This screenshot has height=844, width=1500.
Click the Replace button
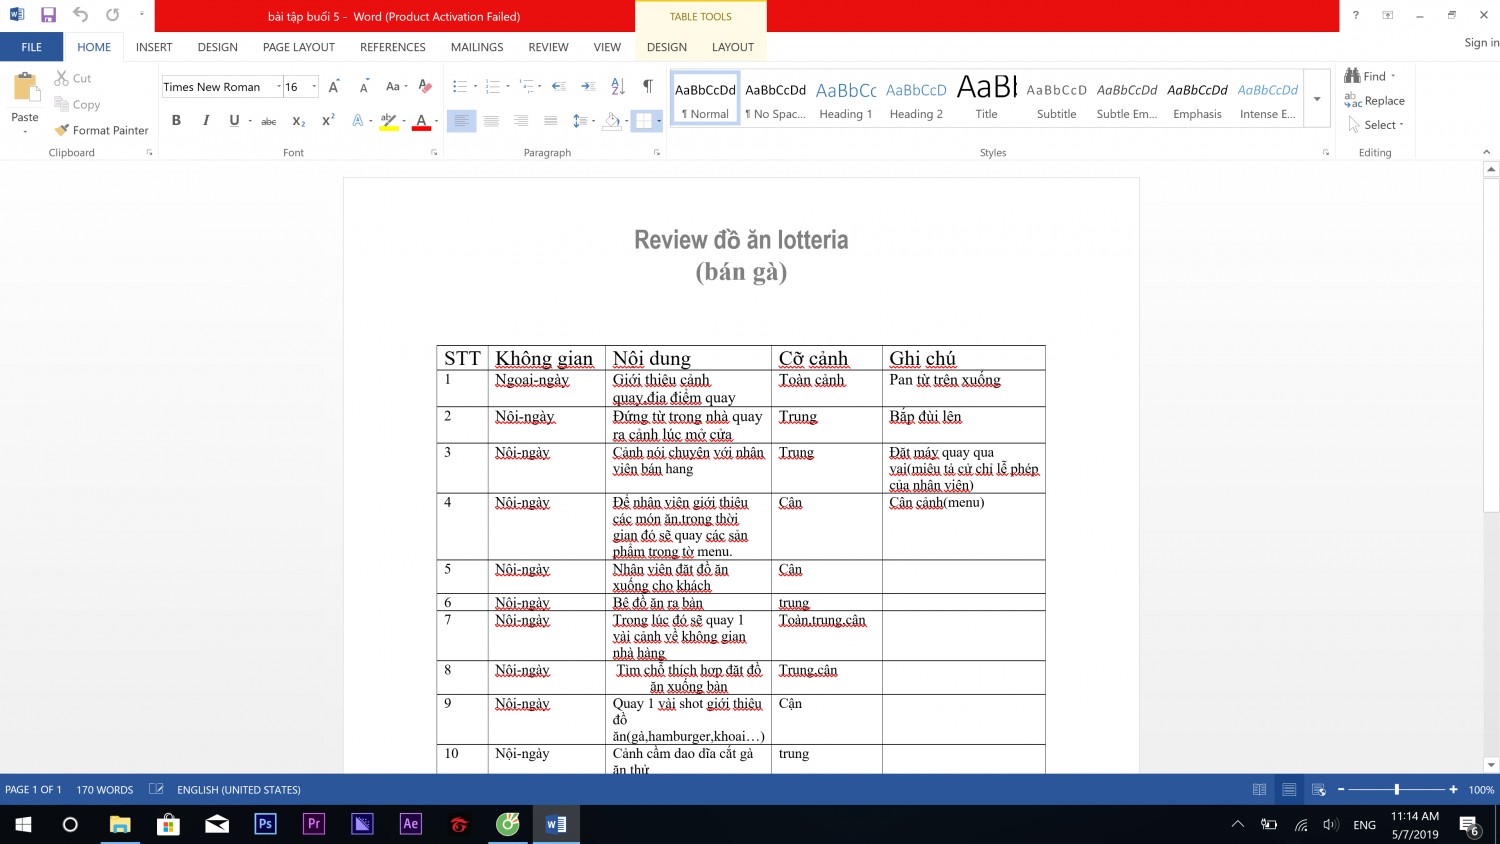[x=1375, y=101]
